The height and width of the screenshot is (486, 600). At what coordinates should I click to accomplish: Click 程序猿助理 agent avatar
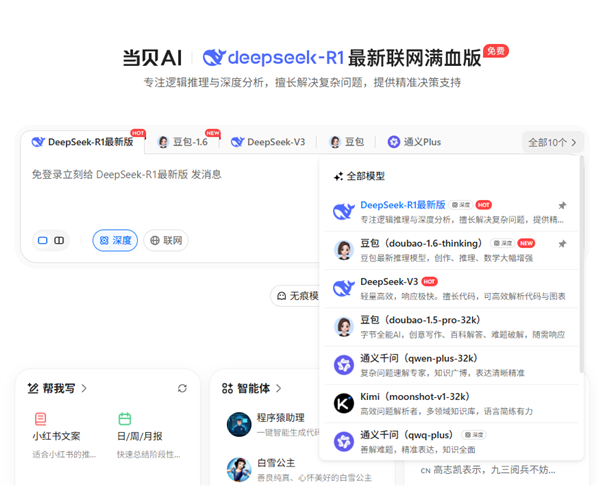tap(238, 424)
